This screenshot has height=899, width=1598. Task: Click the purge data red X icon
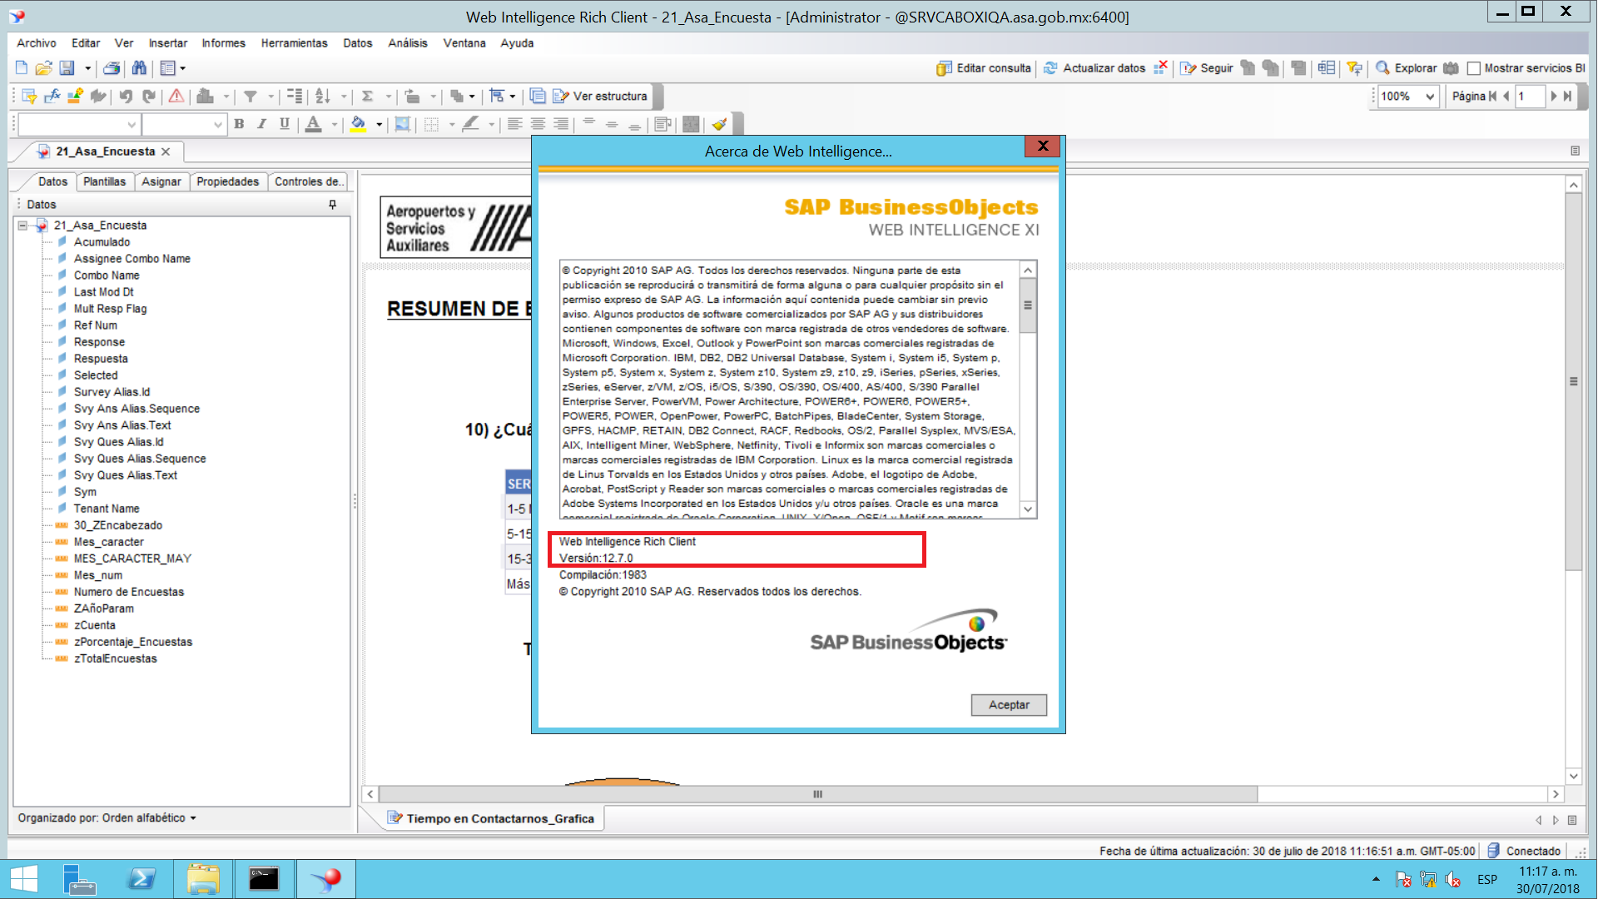[1161, 68]
